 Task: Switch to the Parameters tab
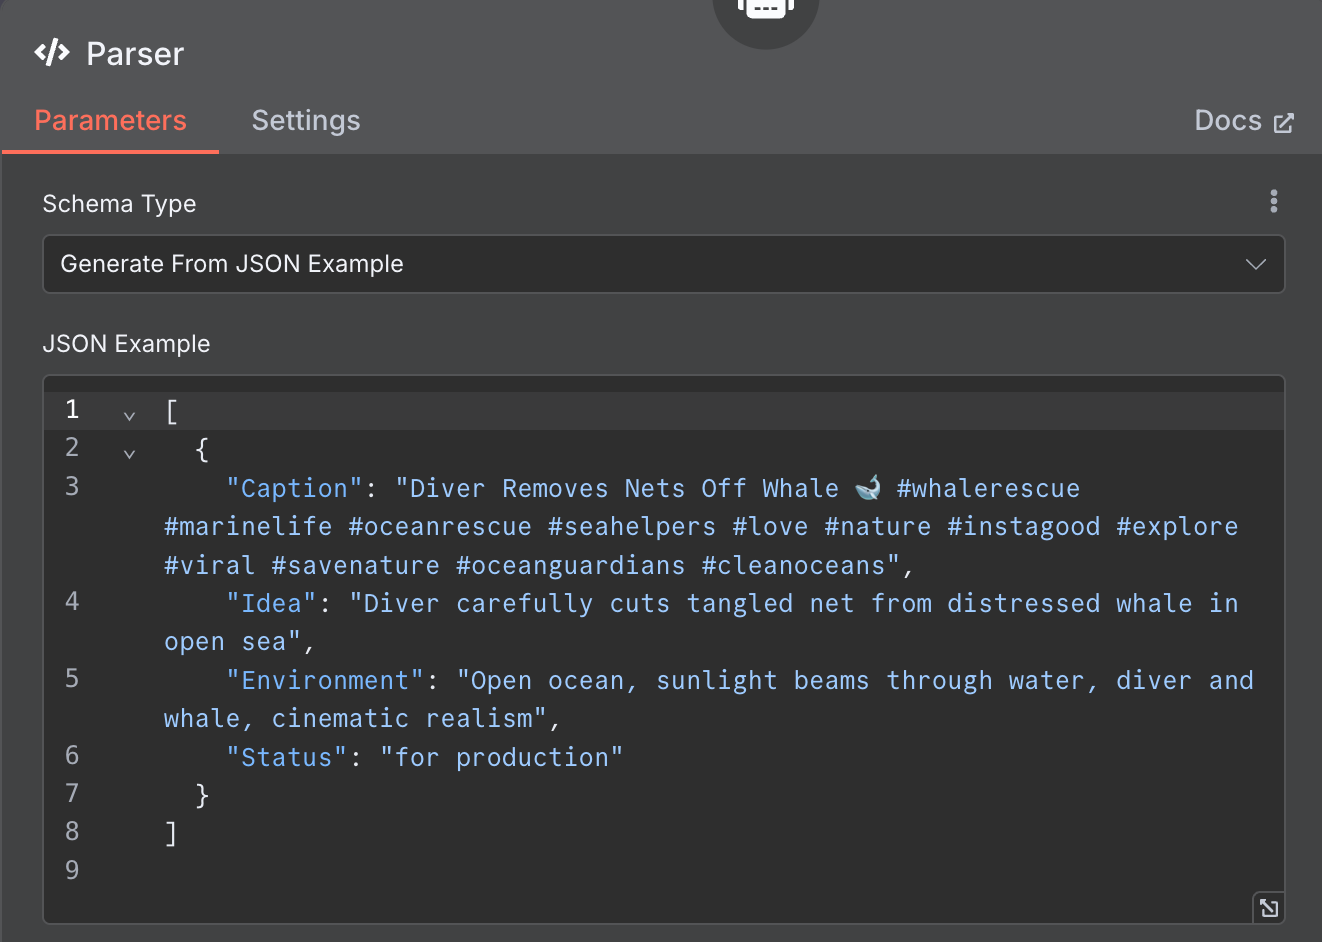(x=110, y=121)
